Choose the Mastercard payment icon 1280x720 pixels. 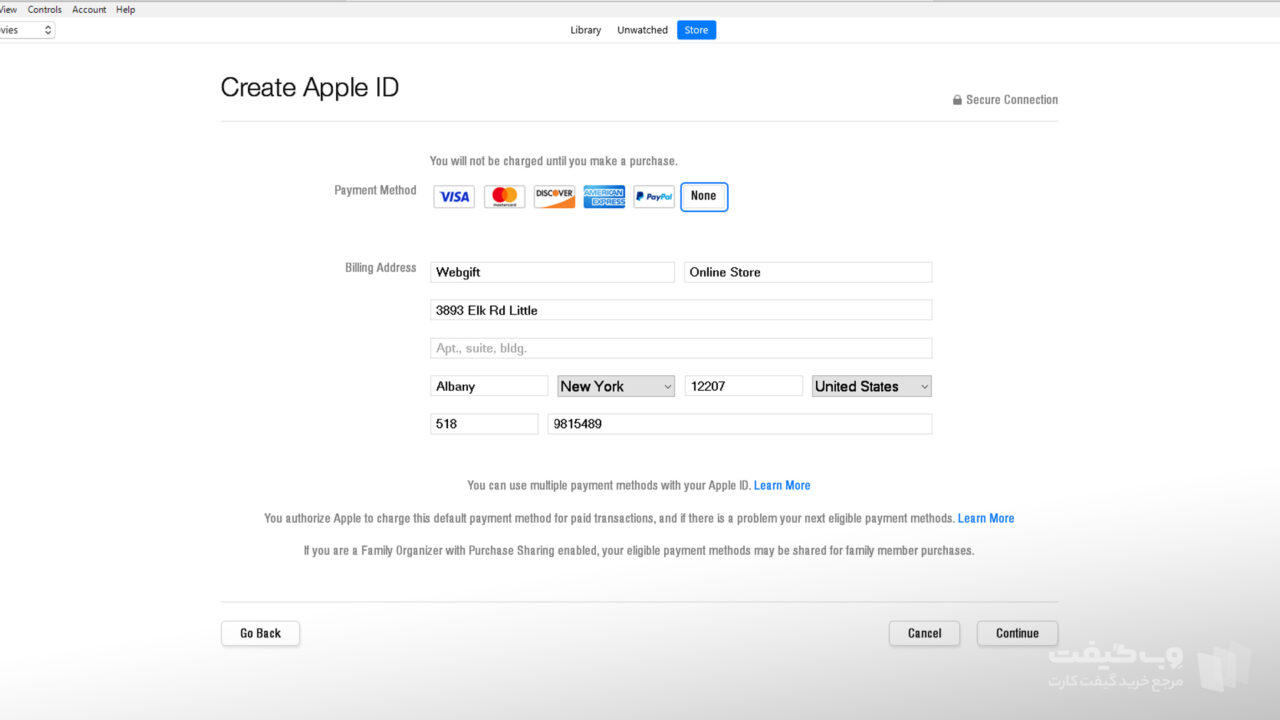coord(504,197)
